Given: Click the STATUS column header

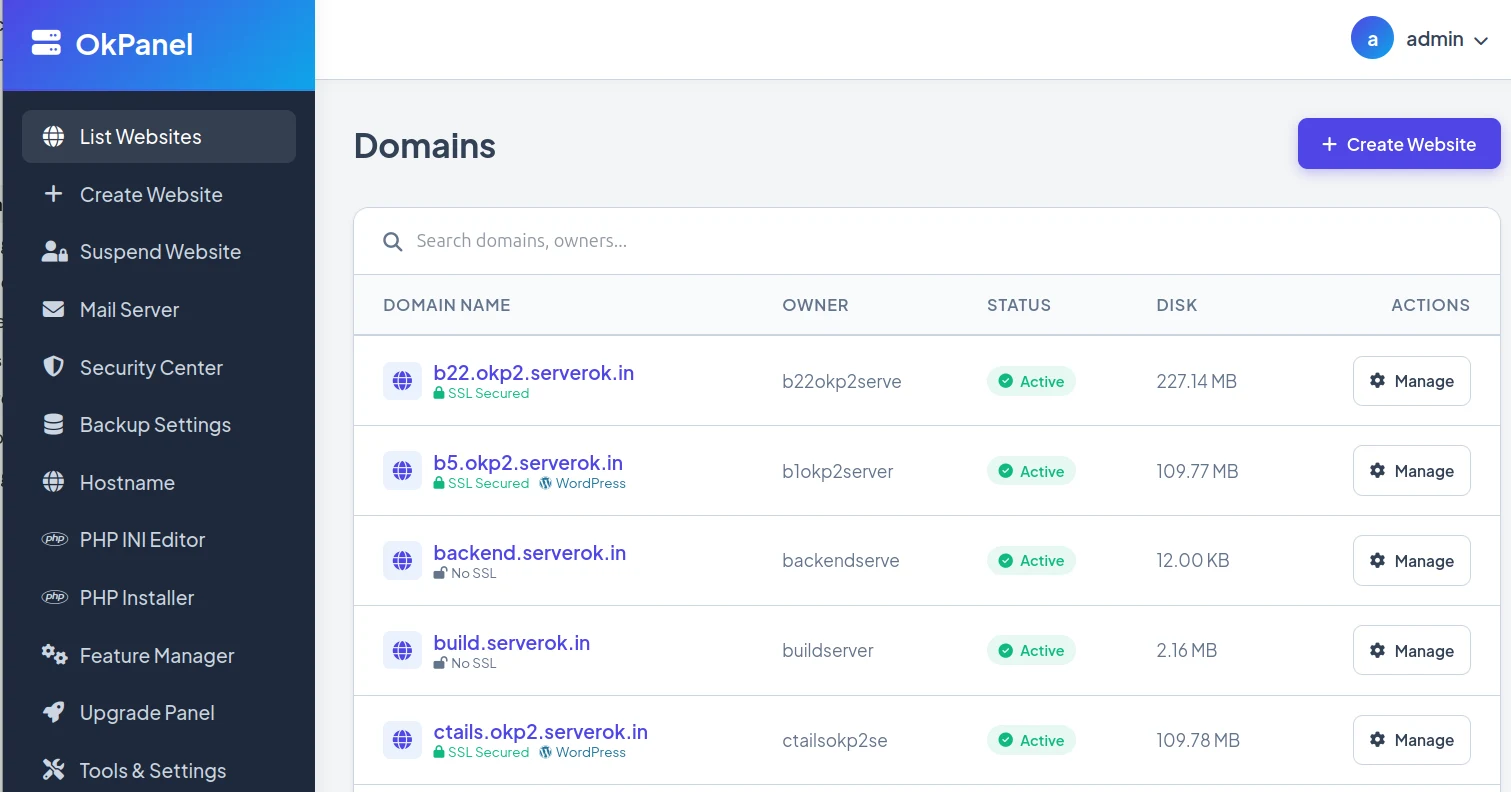Looking at the screenshot, I should pyautogui.click(x=1018, y=305).
